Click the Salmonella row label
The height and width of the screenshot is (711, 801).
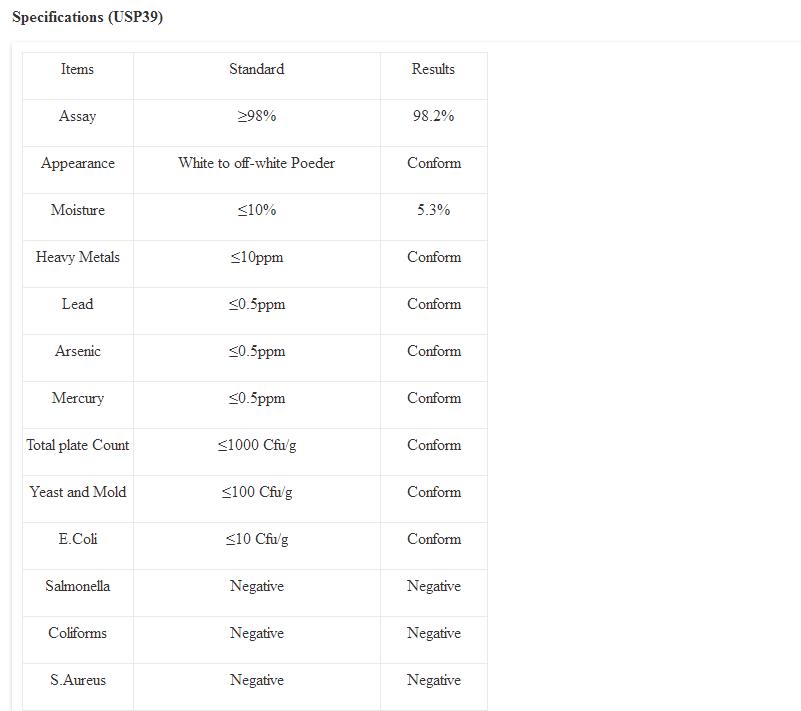tap(77, 586)
